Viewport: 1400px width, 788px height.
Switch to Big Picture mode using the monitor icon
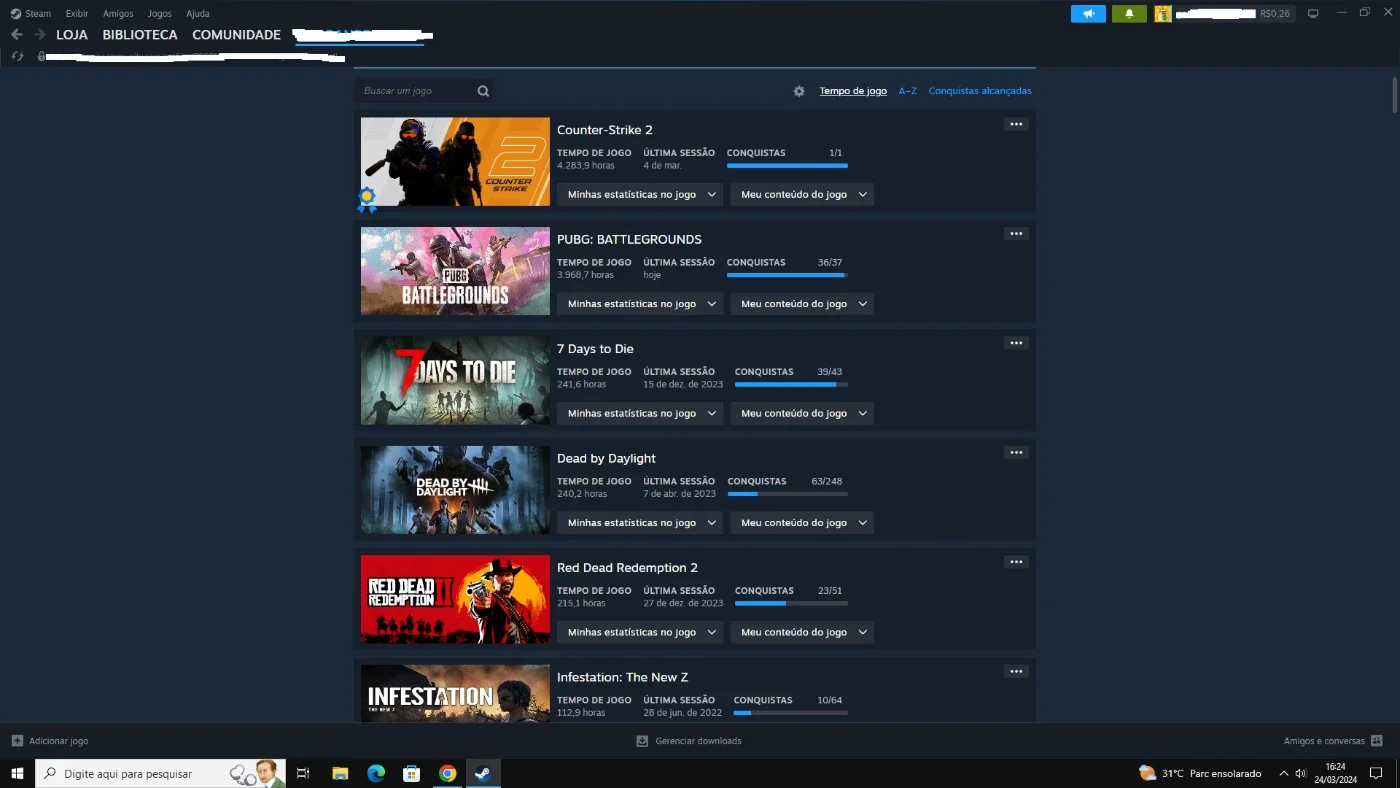coord(1313,13)
